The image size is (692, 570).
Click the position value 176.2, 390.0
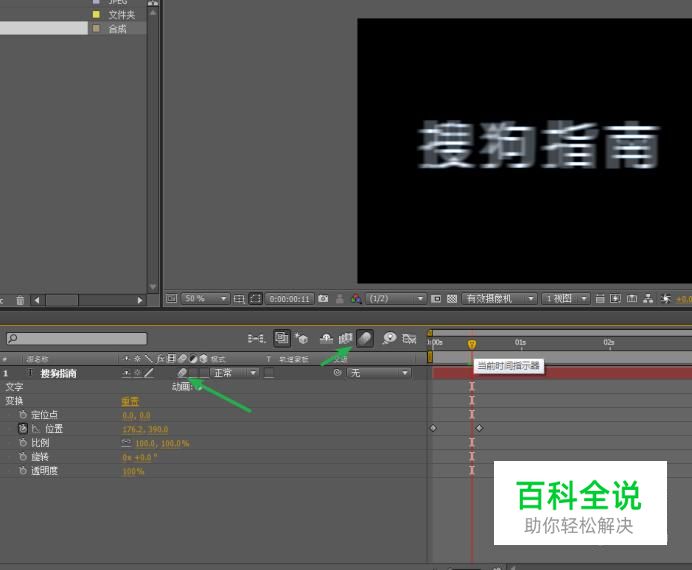click(145, 429)
